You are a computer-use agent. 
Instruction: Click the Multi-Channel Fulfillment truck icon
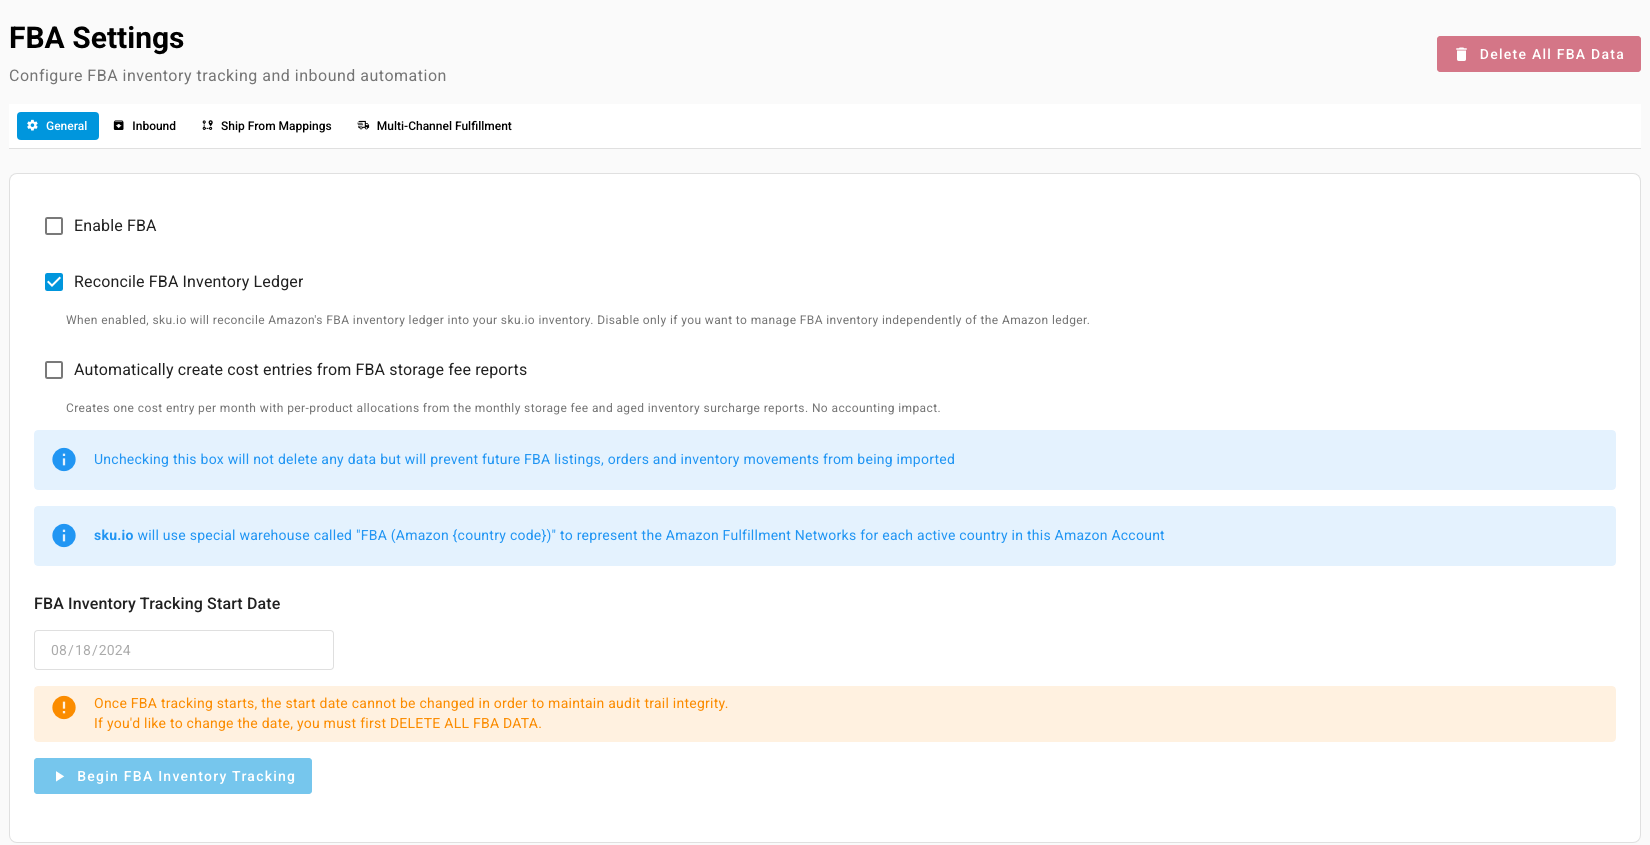(x=363, y=126)
